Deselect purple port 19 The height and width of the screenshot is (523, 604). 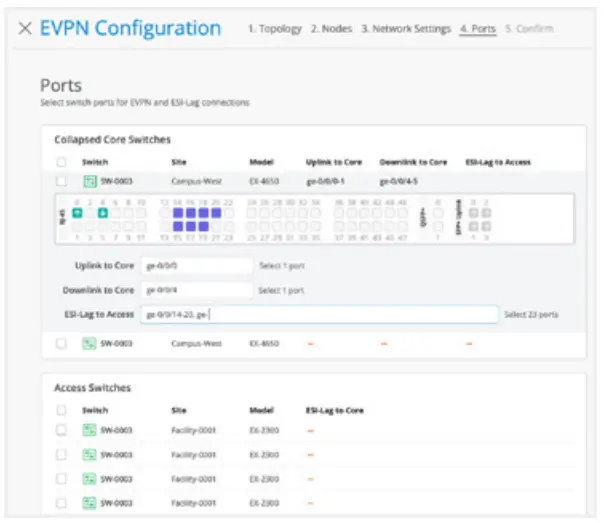pyautogui.click(x=203, y=226)
